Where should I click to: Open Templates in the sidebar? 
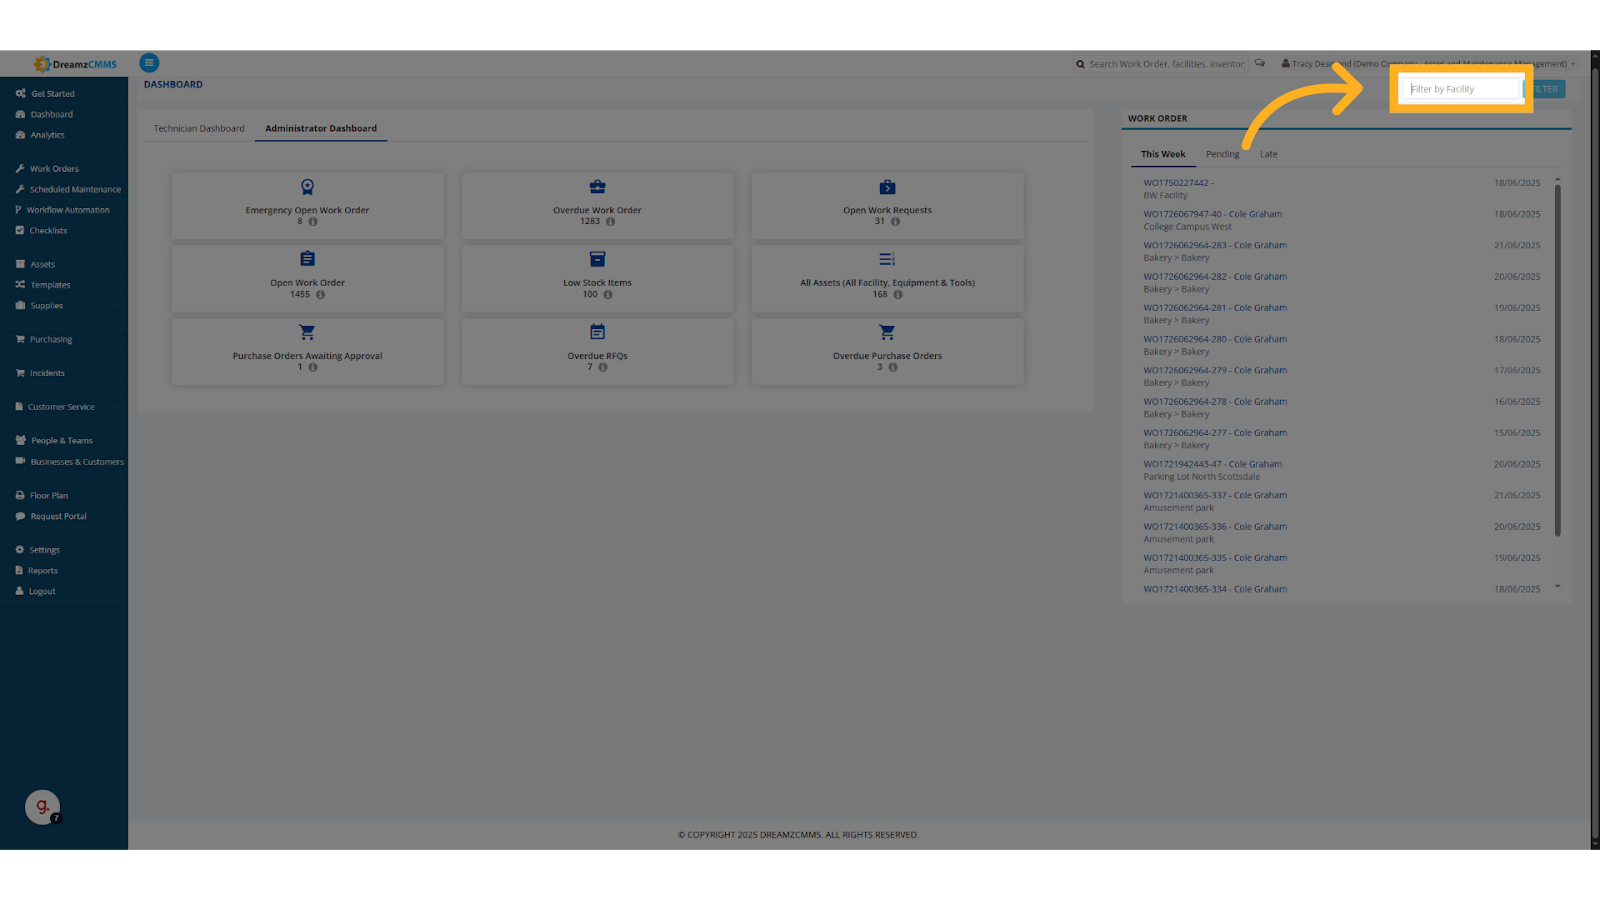[x=50, y=285]
